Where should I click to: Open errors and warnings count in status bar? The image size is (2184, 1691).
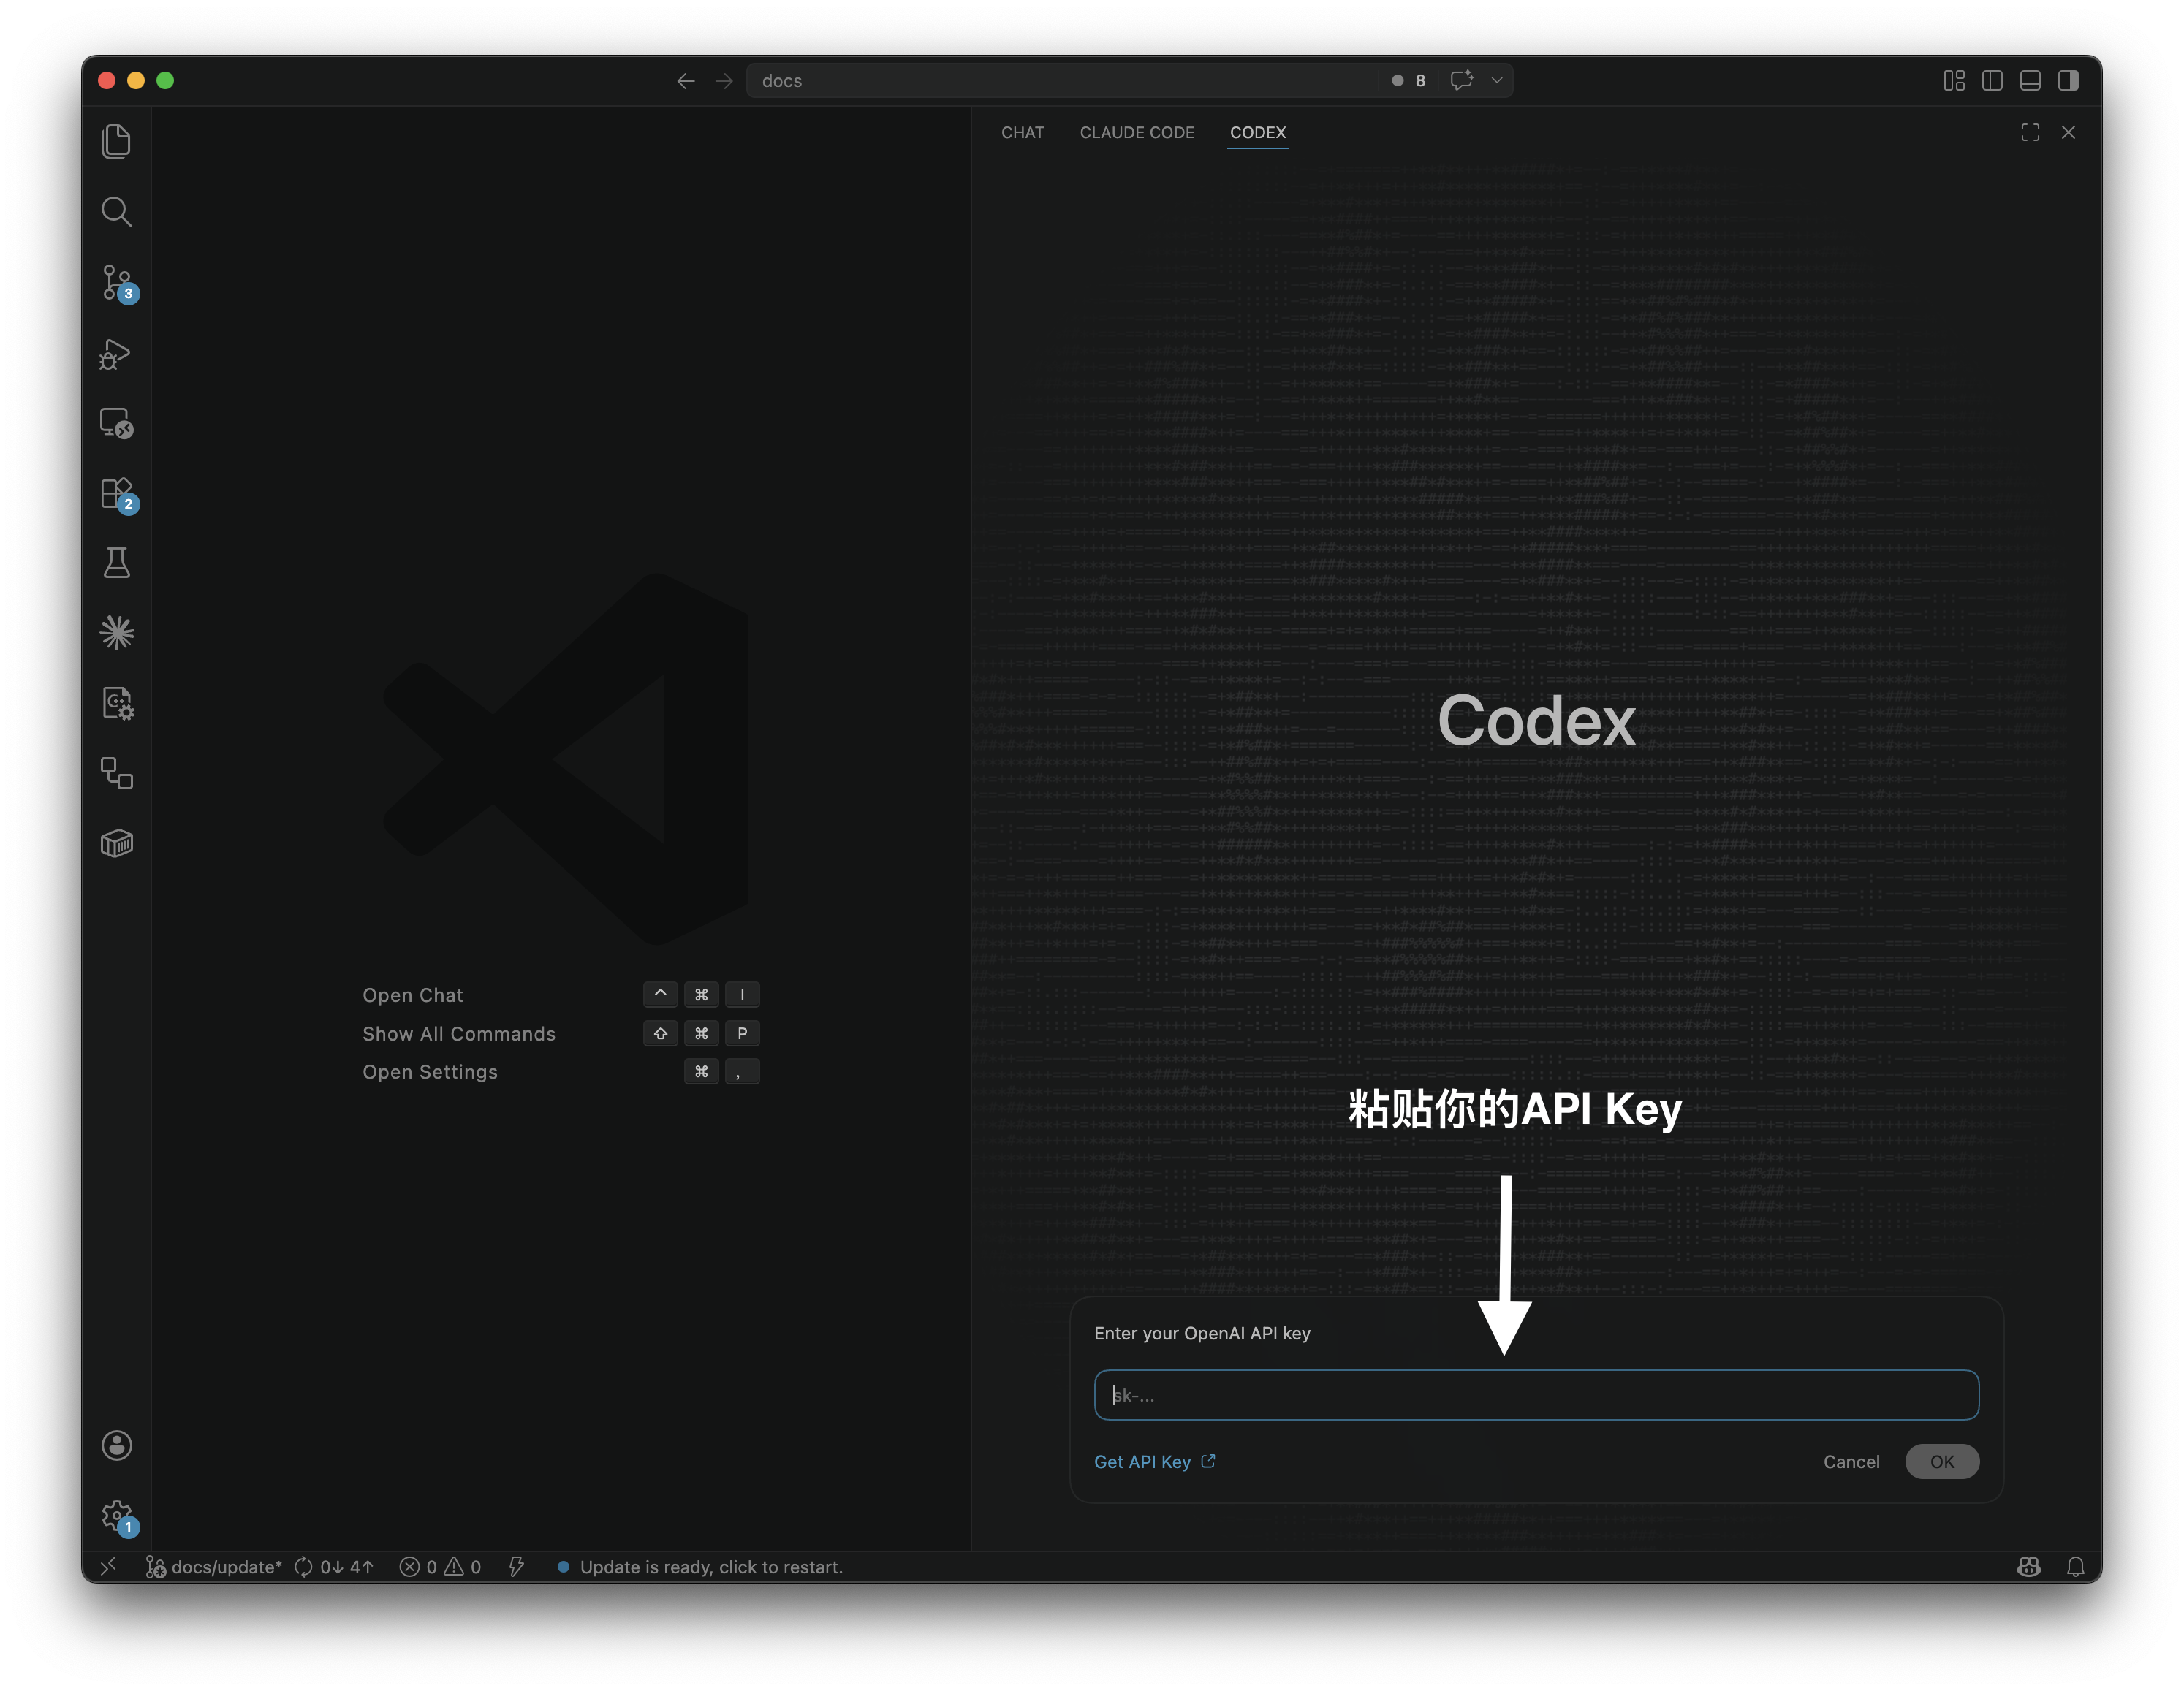pyautogui.click(x=440, y=1567)
